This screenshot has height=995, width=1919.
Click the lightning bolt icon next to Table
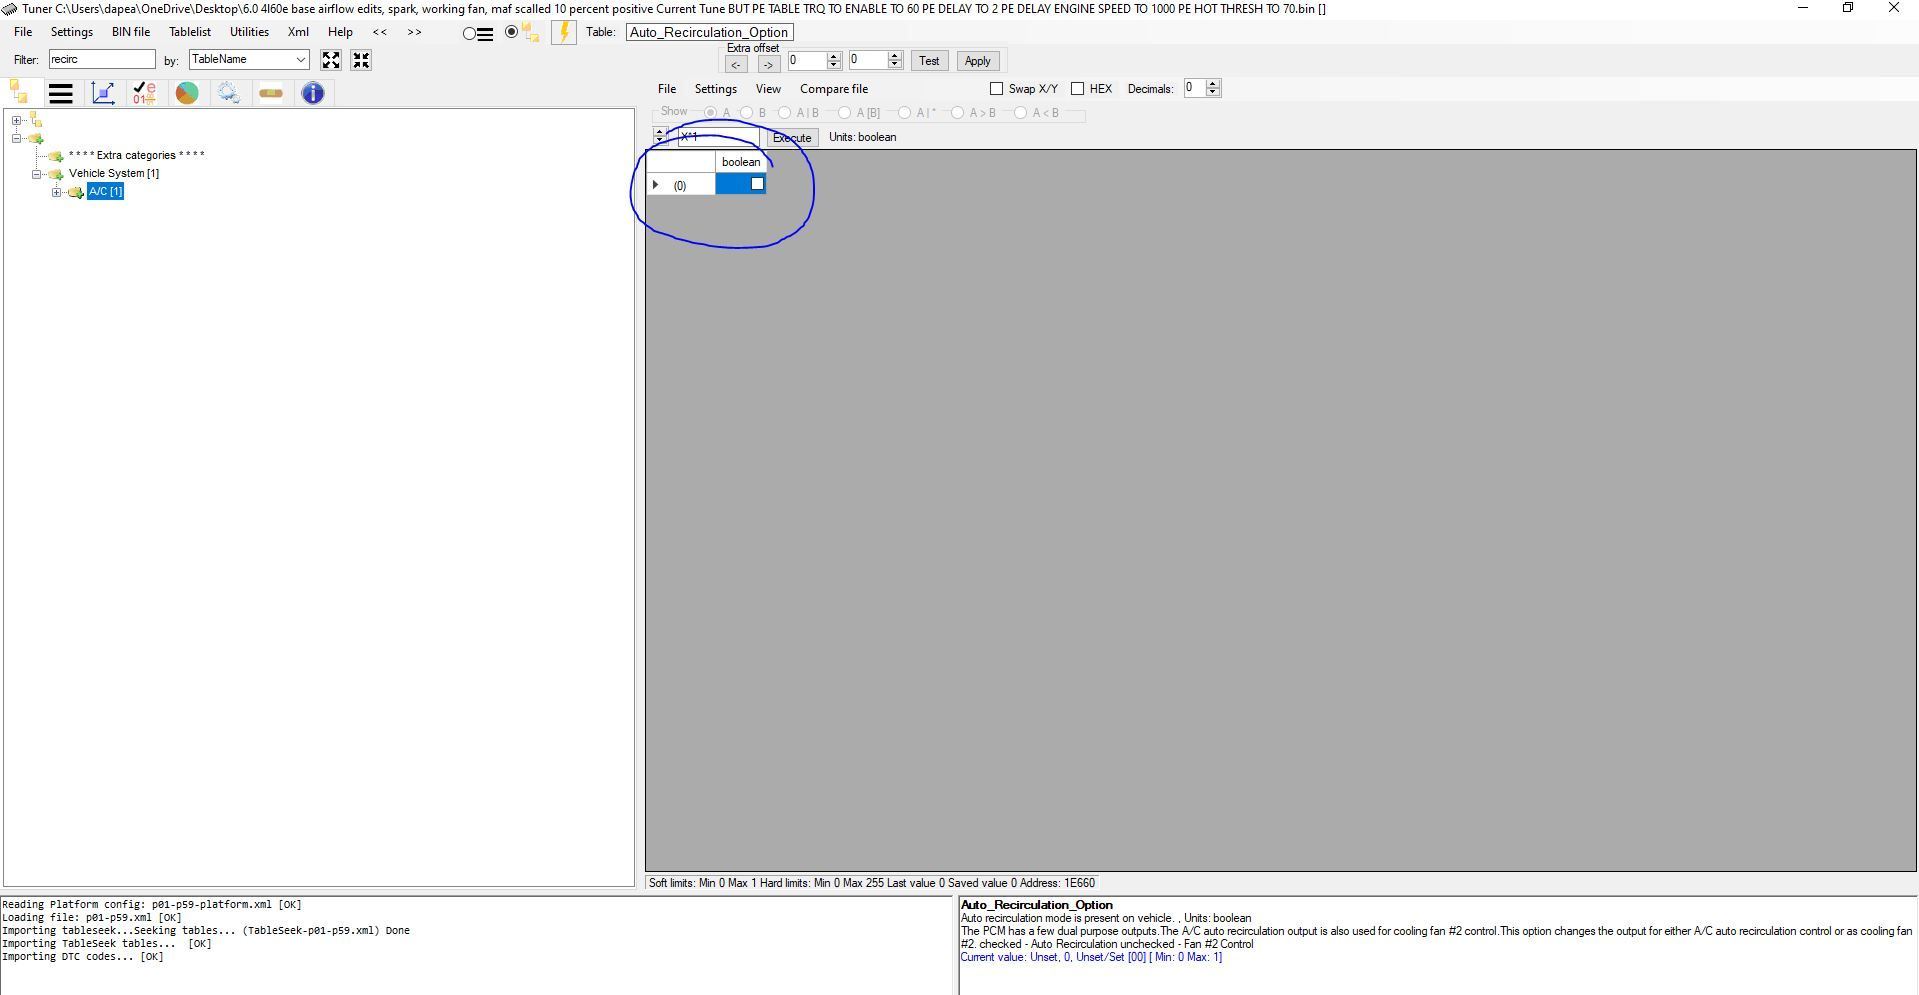(563, 32)
